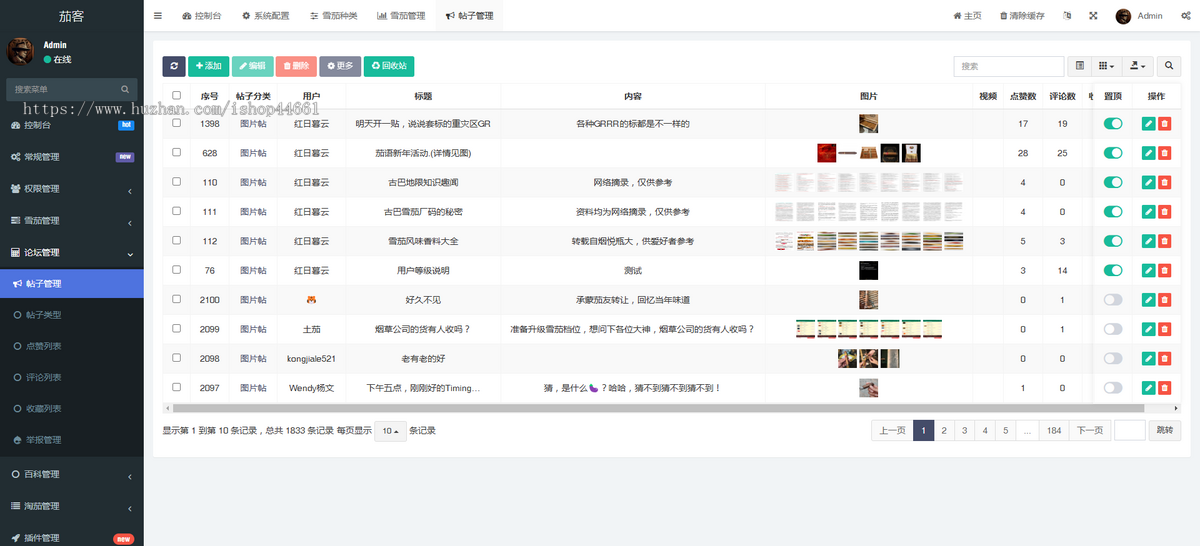1200x546 pixels.
Task: Click the horizontal table scrollbar
Action: [658, 408]
